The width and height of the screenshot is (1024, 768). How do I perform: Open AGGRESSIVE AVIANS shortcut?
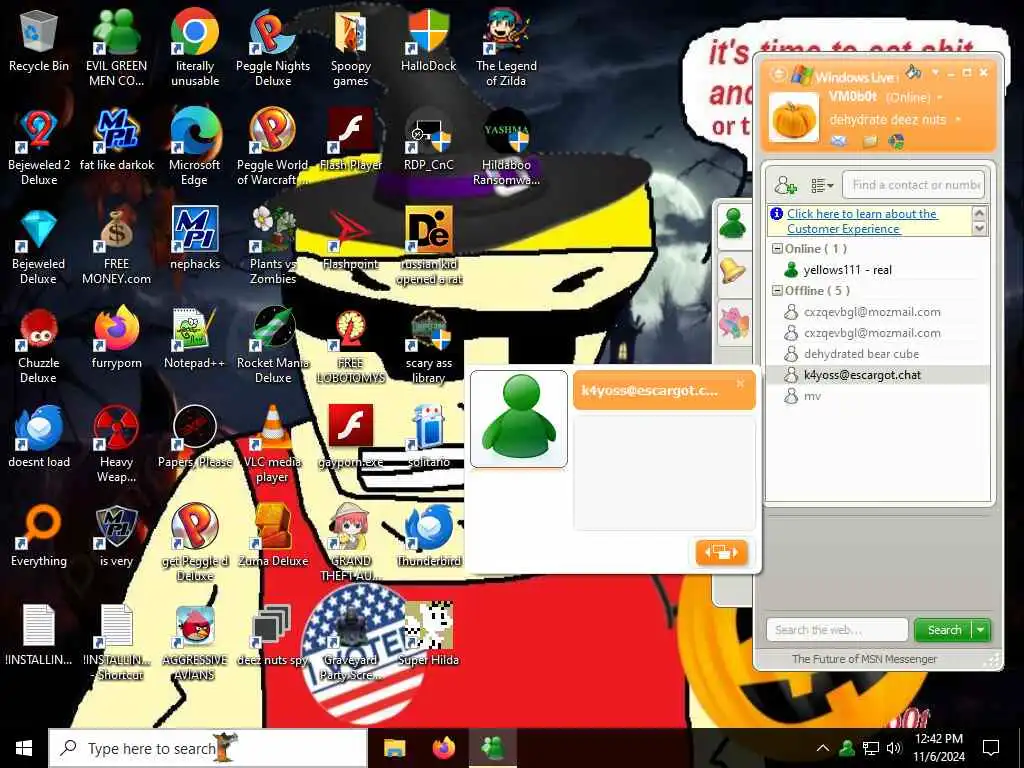(x=195, y=643)
